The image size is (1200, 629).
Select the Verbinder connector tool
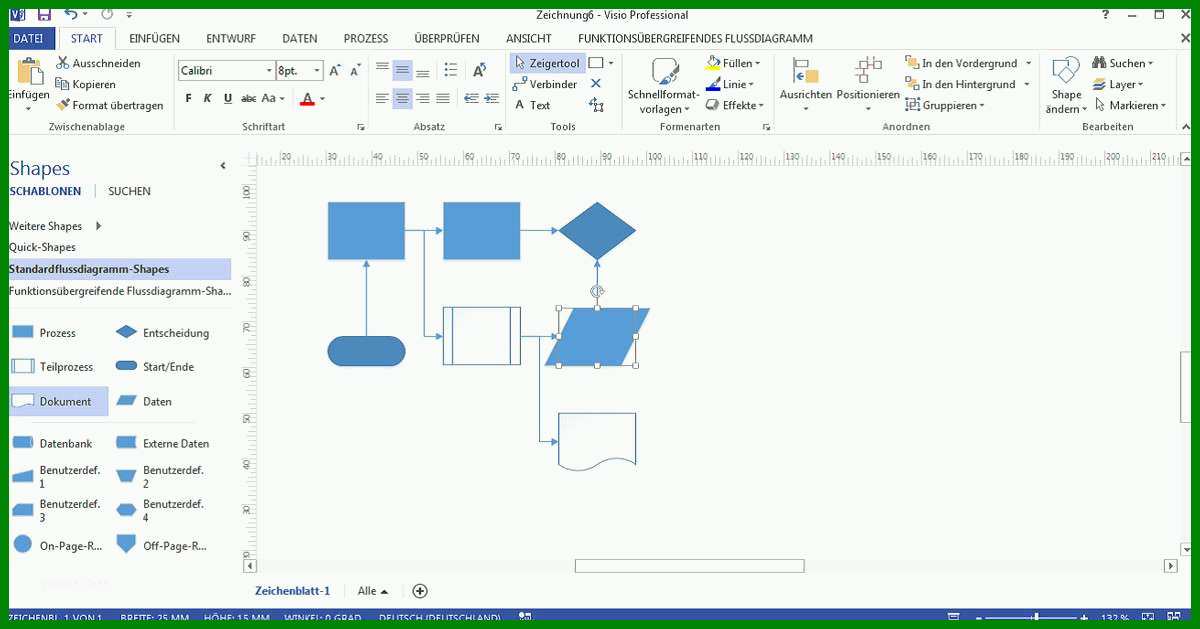[x=546, y=84]
